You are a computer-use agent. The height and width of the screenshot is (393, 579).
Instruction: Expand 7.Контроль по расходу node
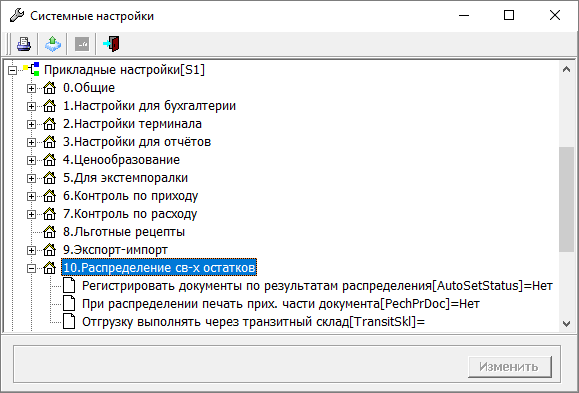pos(31,214)
